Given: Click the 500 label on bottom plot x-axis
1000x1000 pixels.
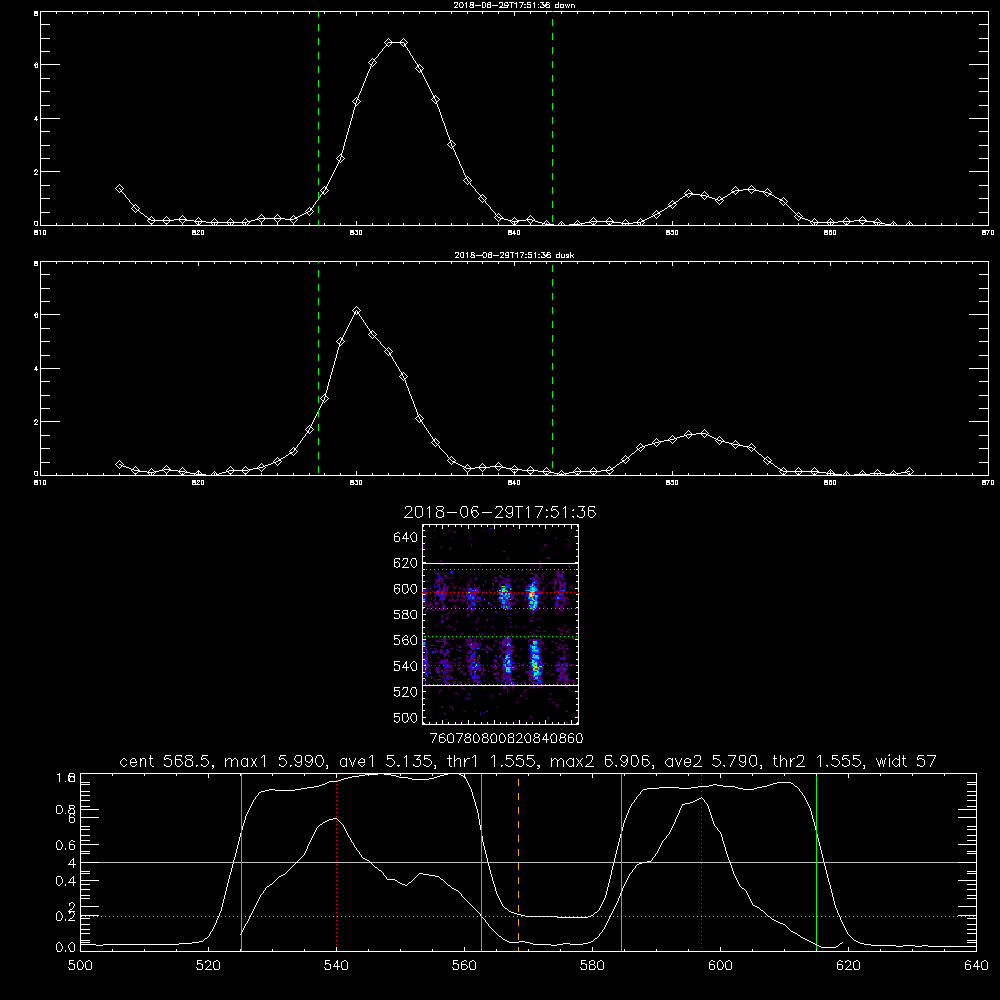Looking at the screenshot, I should (x=80, y=966).
